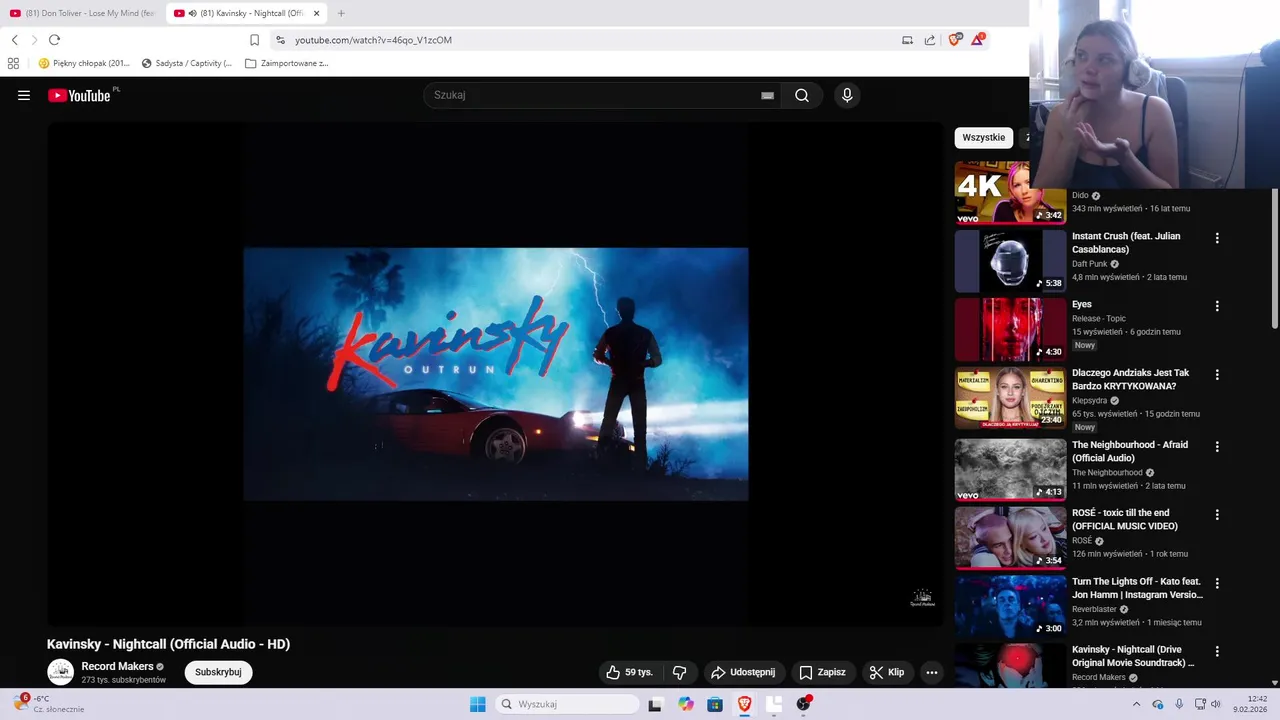Viewport: 1280px width, 720px height.
Task: Open the on-screen keyboard in search box
Action: (x=767, y=95)
